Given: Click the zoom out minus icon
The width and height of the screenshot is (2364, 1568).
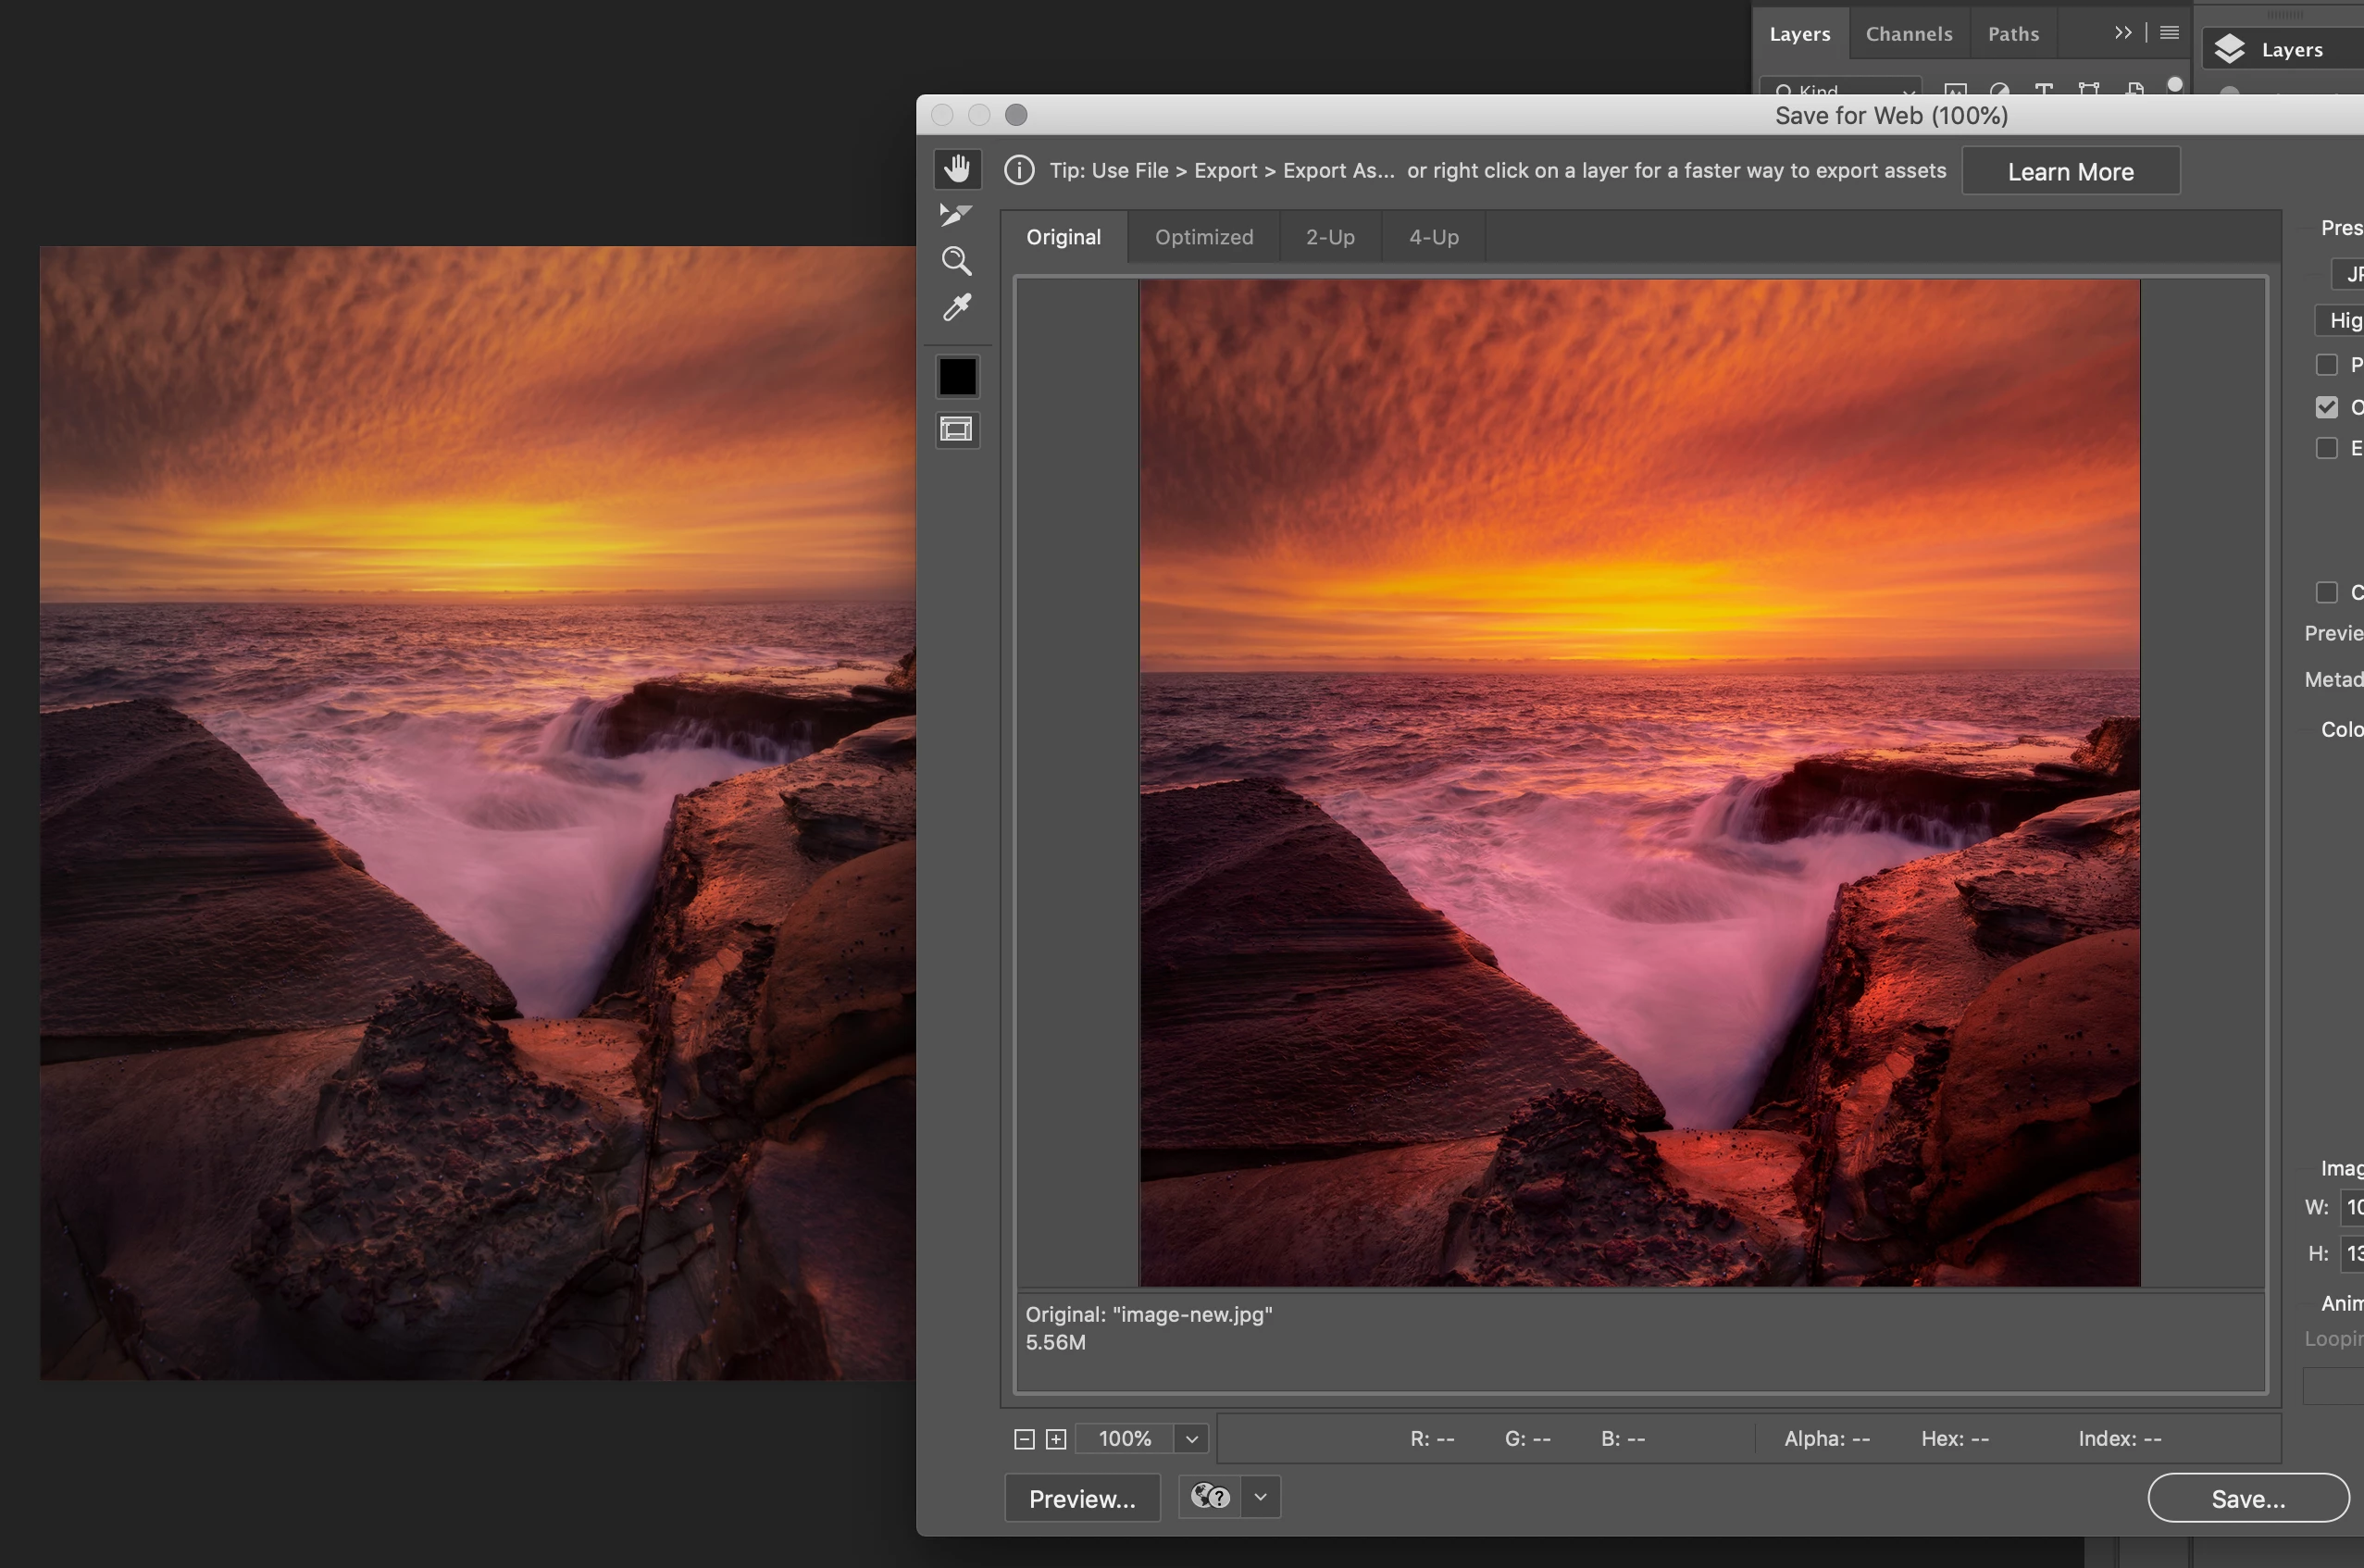Looking at the screenshot, I should click(x=1023, y=1439).
